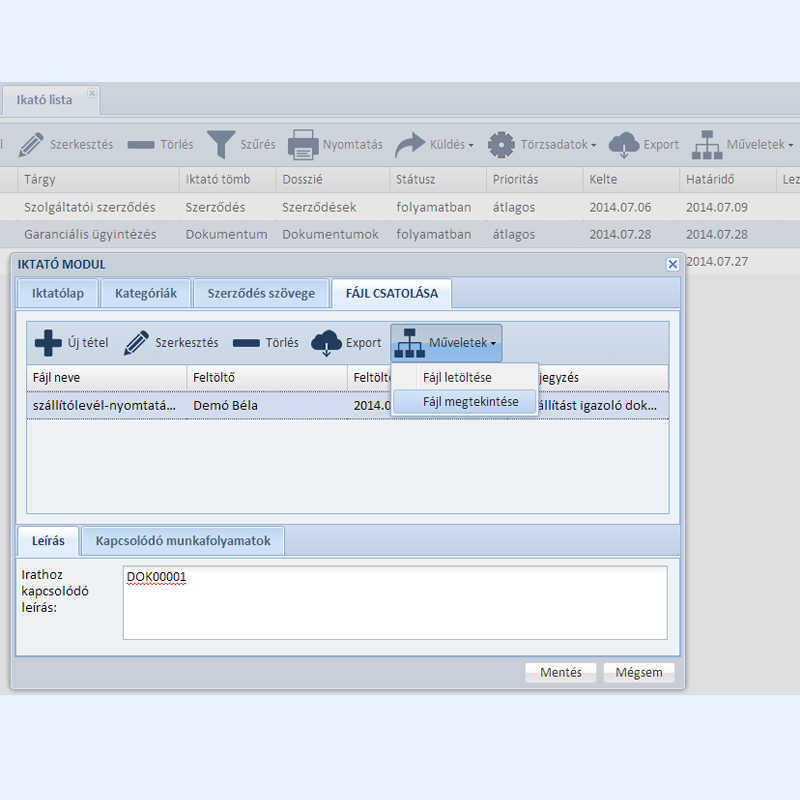The height and width of the screenshot is (800, 800).
Task: Click the cloud Export icon in the dialog
Action: click(x=327, y=343)
